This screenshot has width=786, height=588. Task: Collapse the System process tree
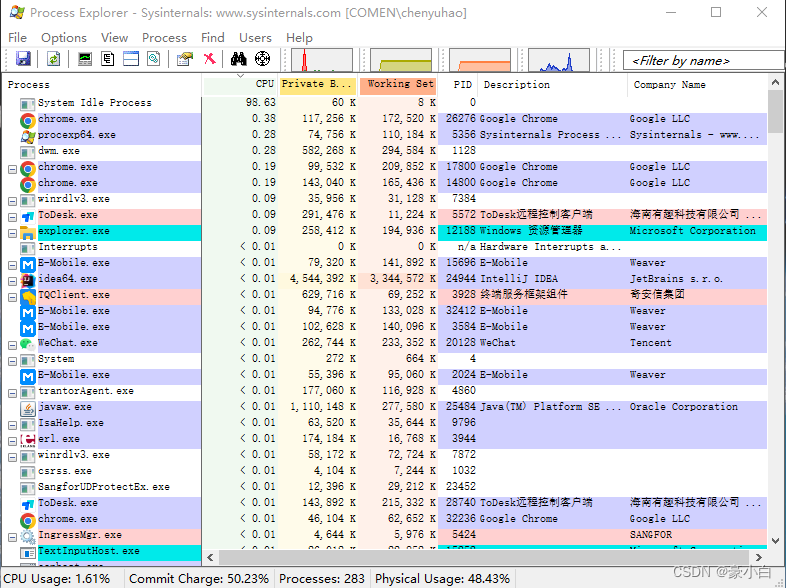pos(13,361)
